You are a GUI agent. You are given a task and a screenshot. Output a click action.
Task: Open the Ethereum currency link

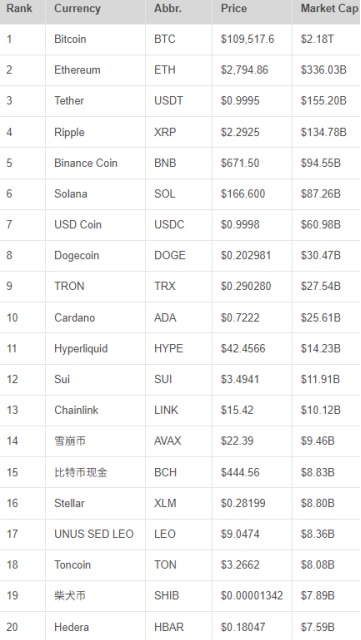(x=77, y=70)
